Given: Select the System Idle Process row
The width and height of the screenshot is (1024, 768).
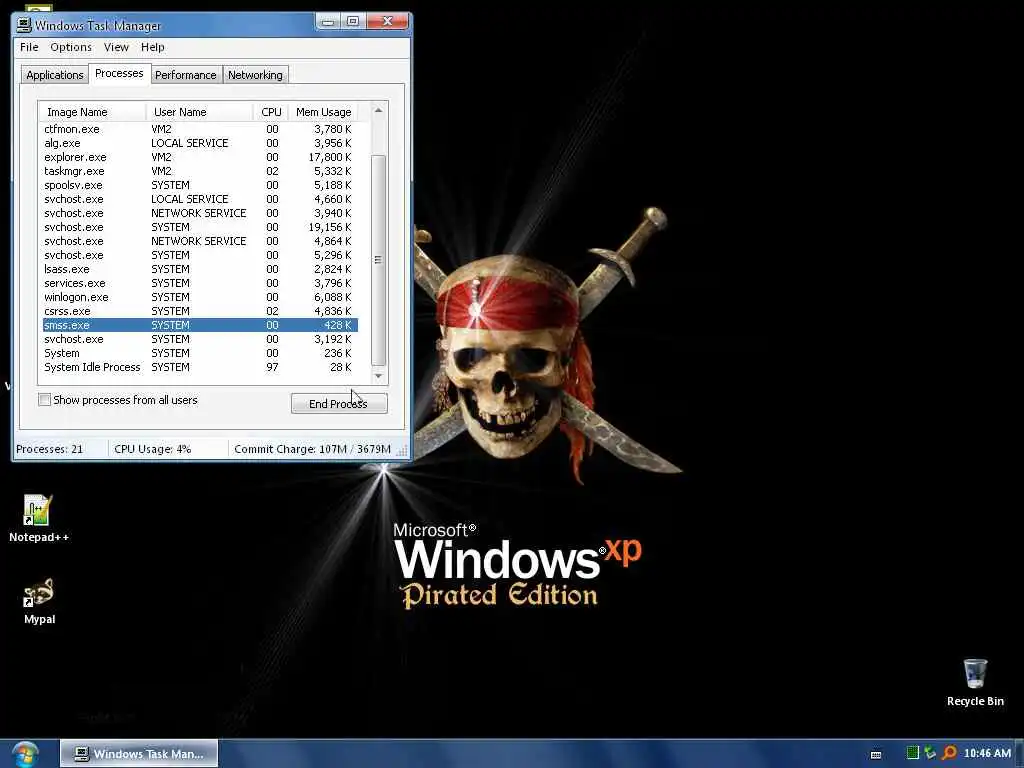Looking at the screenshot, I should pyautogui.click(x=200, y=367).
